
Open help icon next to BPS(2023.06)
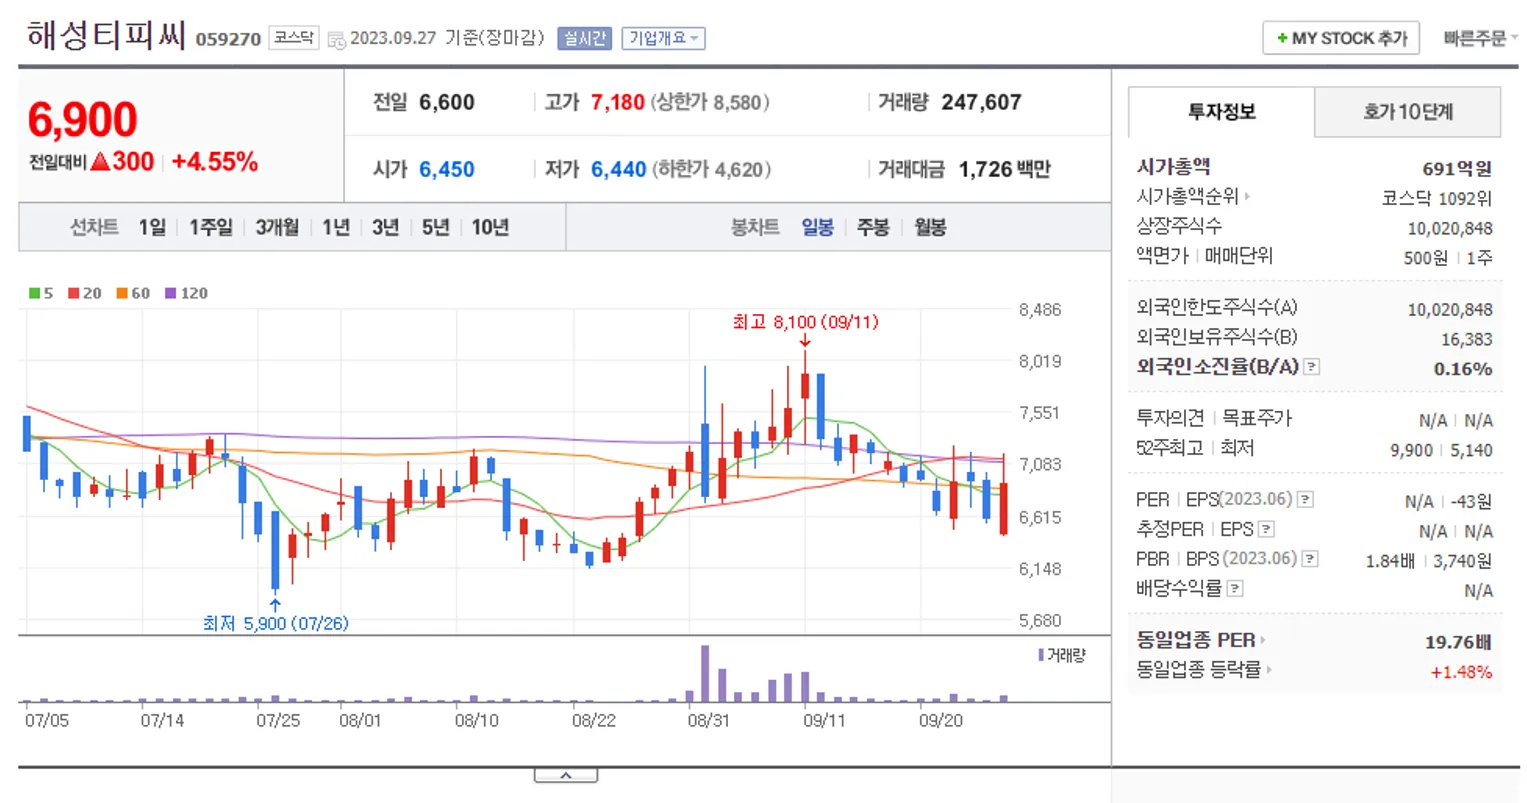[x=1310, y=559]
